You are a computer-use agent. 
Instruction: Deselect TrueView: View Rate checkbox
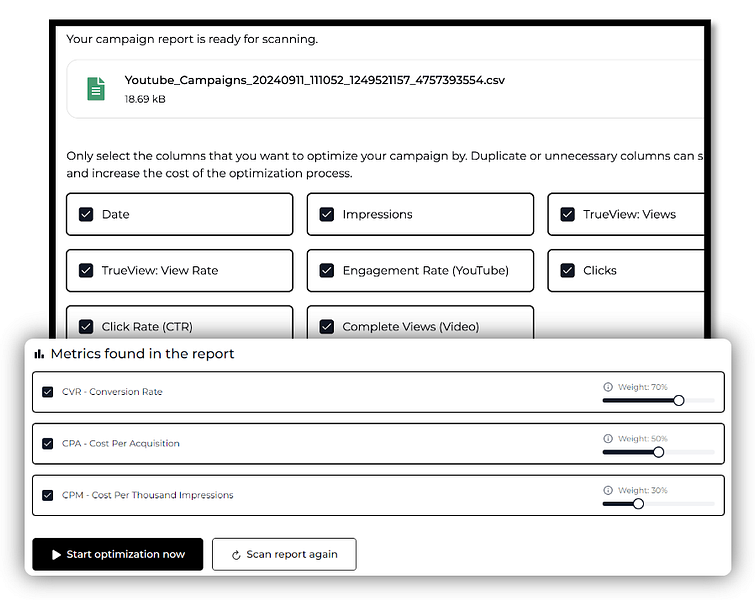pos(86,270)
